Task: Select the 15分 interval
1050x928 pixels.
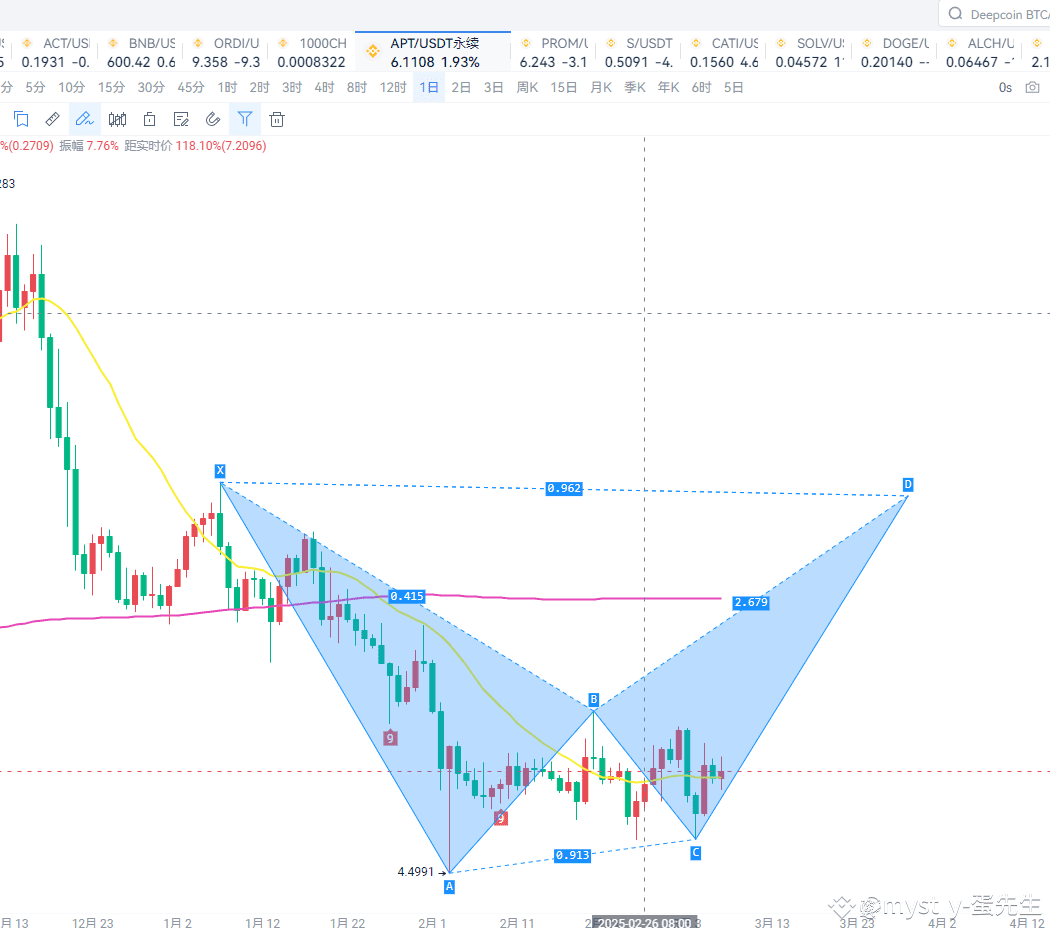Action: [x=111, y=87]
